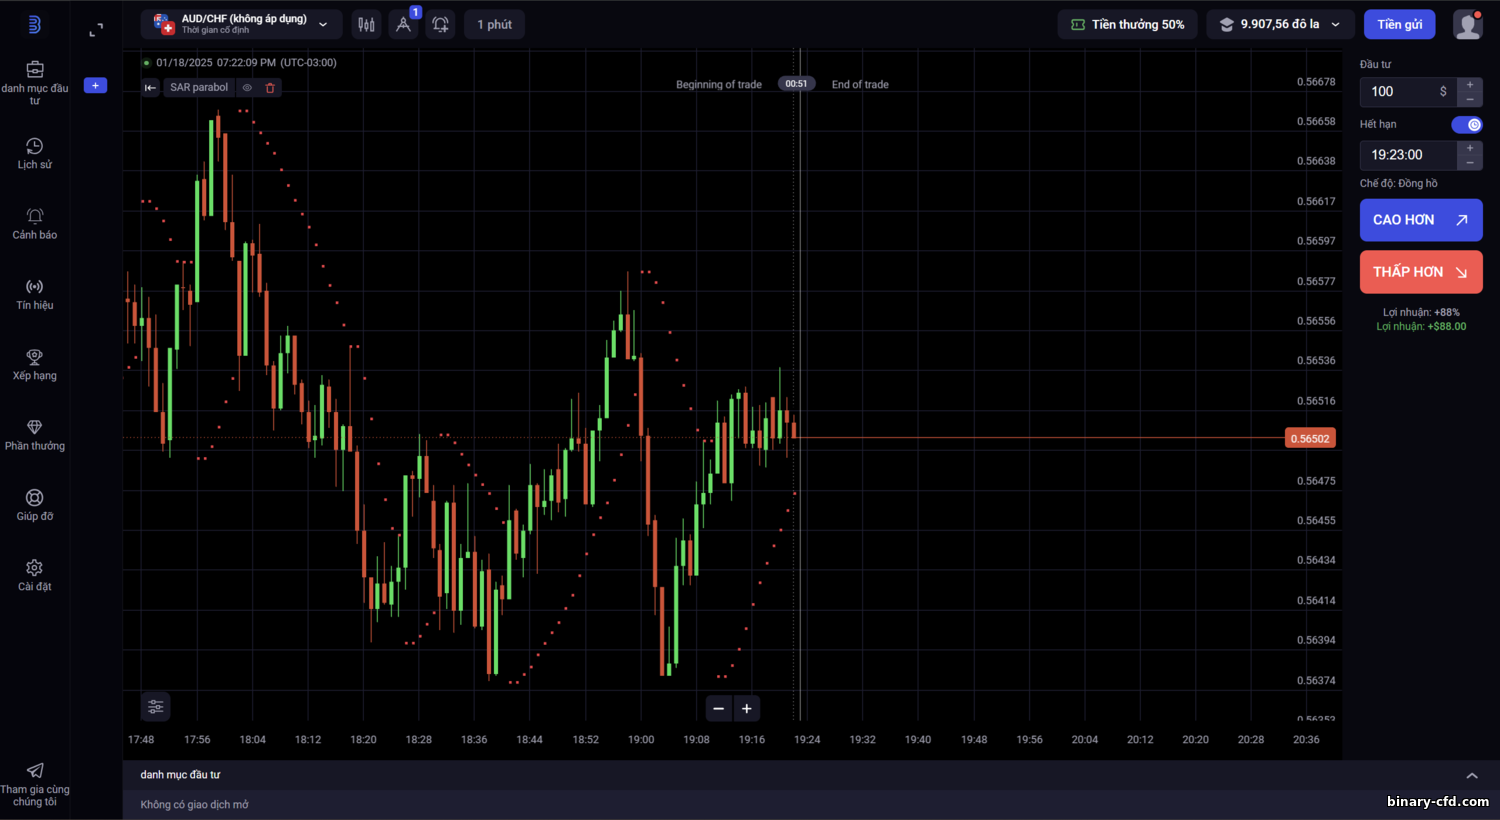Select the danh mục đầu tư bottom tab
1500x820 pixels.
(180, 775)
